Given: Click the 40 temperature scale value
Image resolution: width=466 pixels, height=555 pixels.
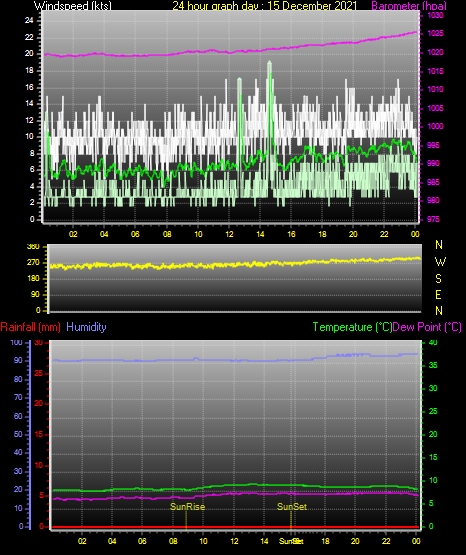Looking at the screenshot, I should (x=433, y=342).
